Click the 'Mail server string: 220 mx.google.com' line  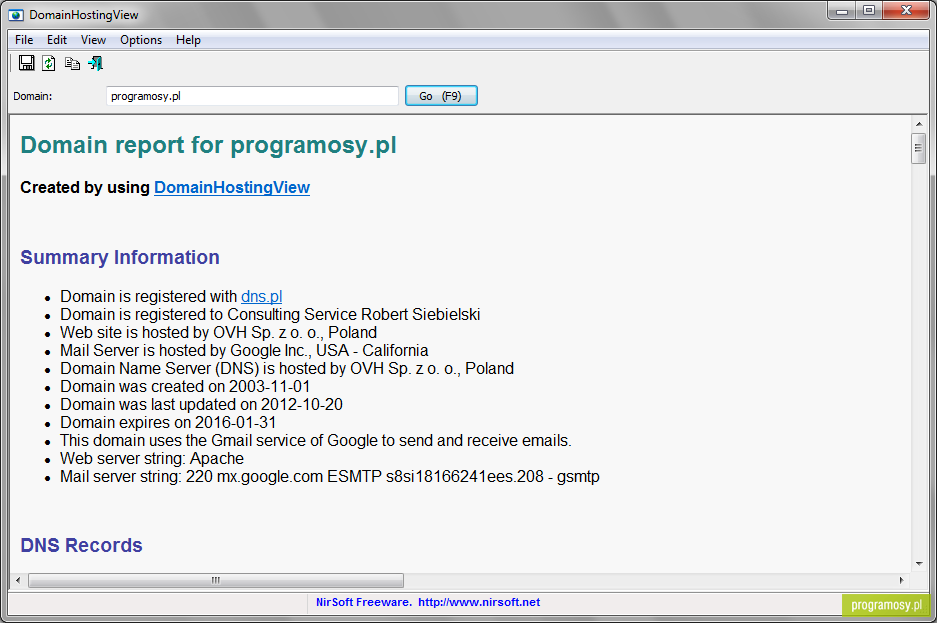tap(330, 476)
